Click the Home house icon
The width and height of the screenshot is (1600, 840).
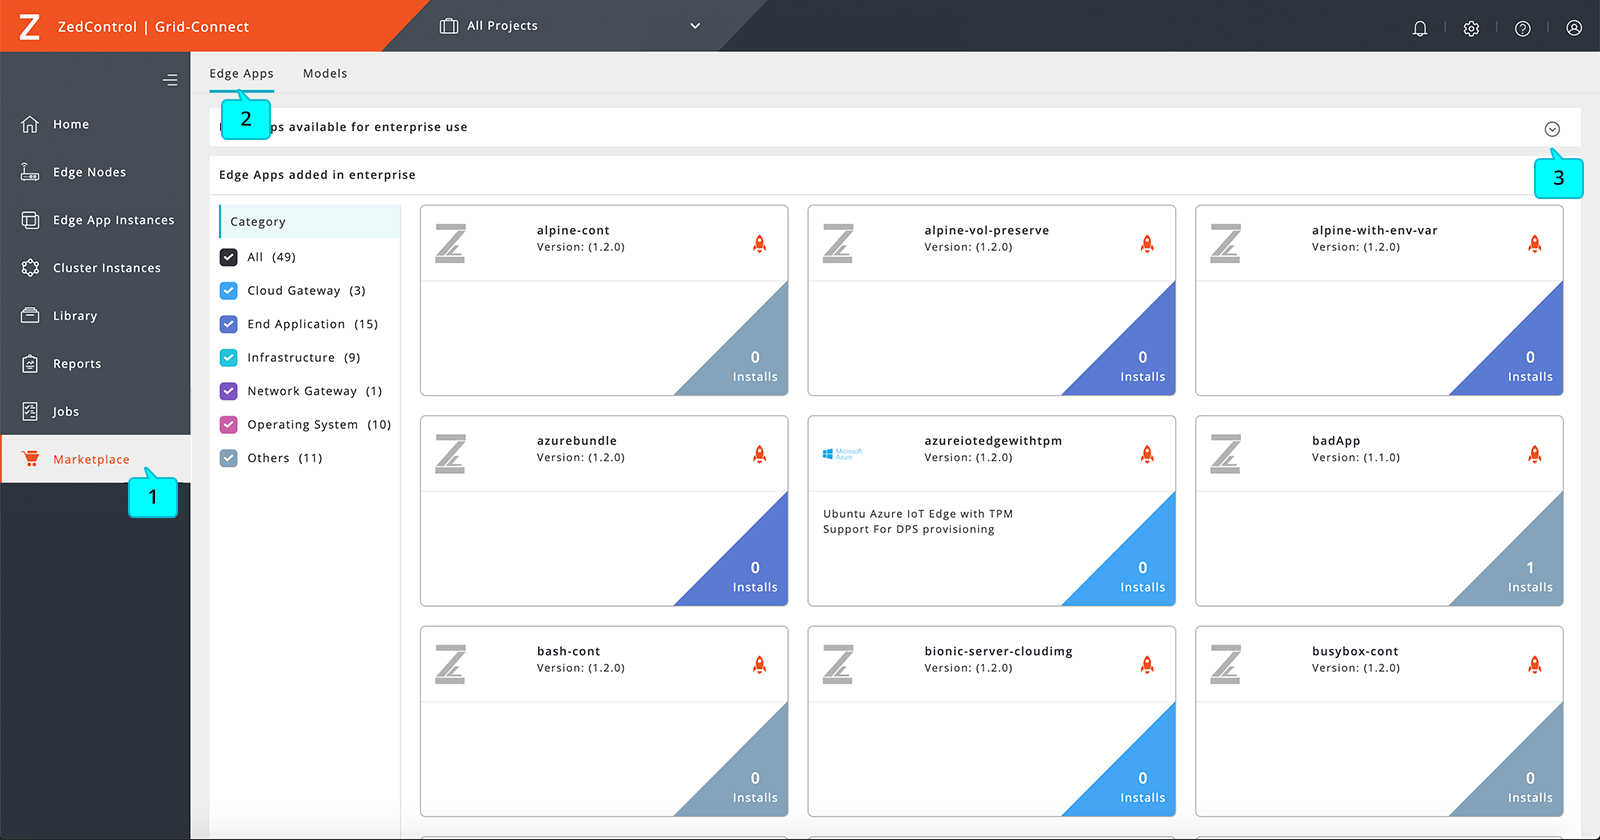point(30,124)
